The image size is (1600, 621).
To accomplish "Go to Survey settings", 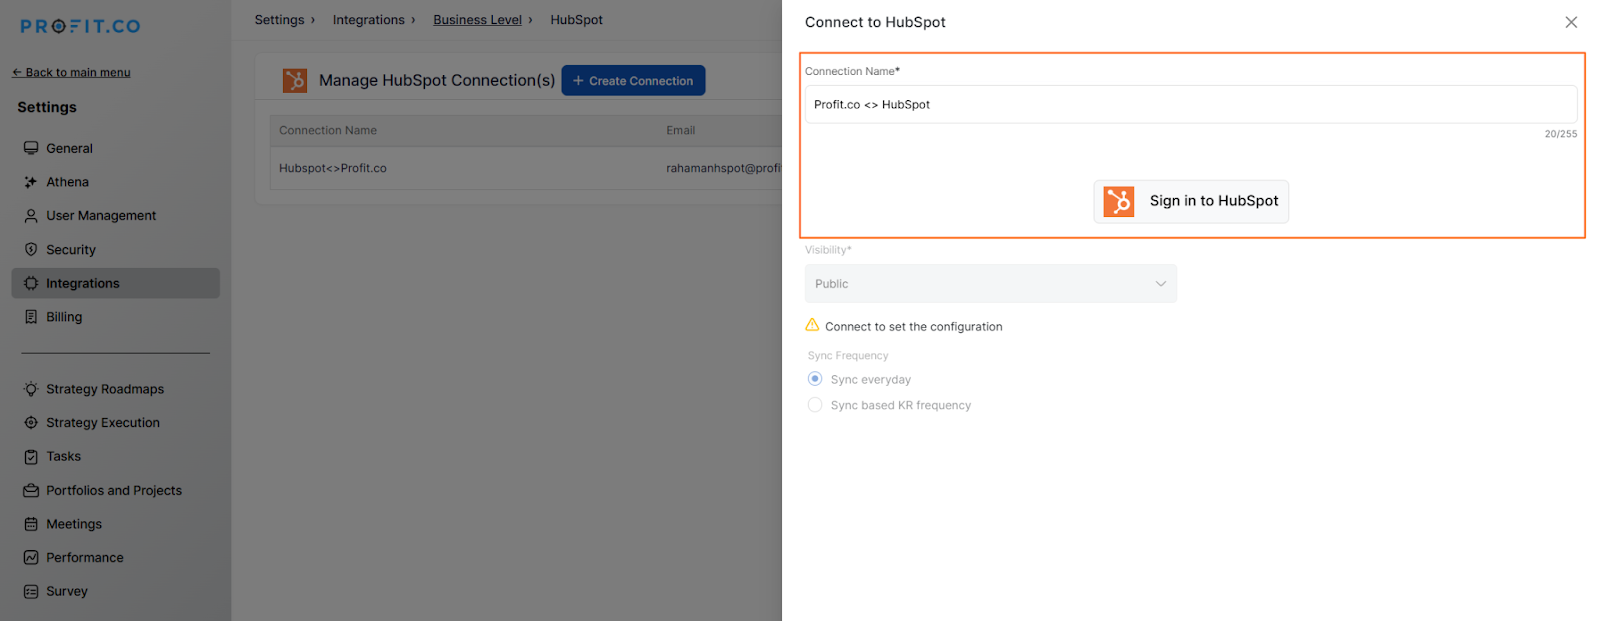I will (116, 591).
